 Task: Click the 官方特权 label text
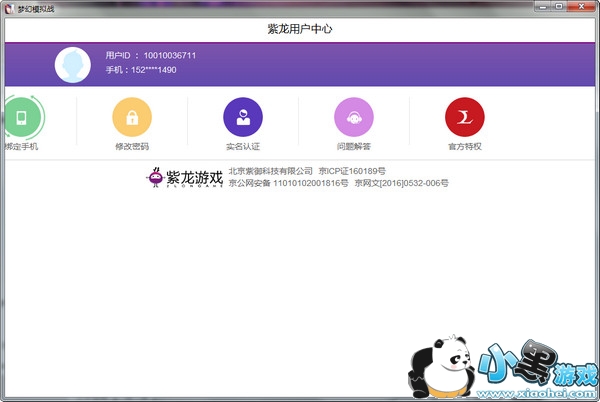pyautogui.click(x=464, y=146)
